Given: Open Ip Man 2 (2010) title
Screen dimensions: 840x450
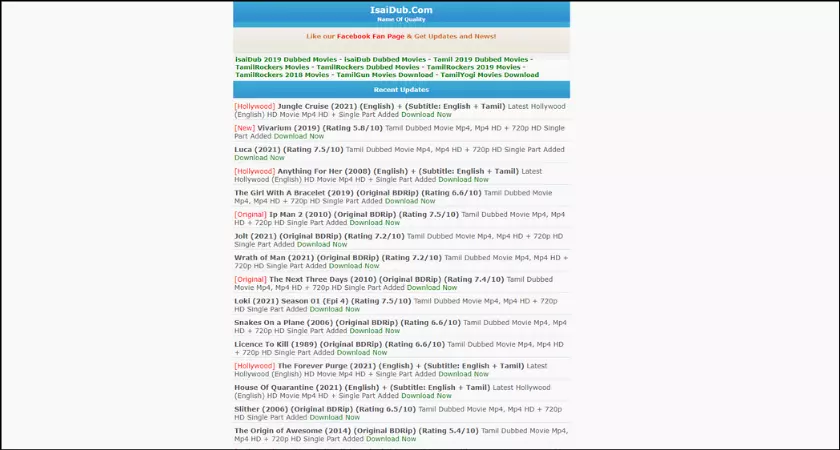Looking at the screenshot, I should click(364, 215).
